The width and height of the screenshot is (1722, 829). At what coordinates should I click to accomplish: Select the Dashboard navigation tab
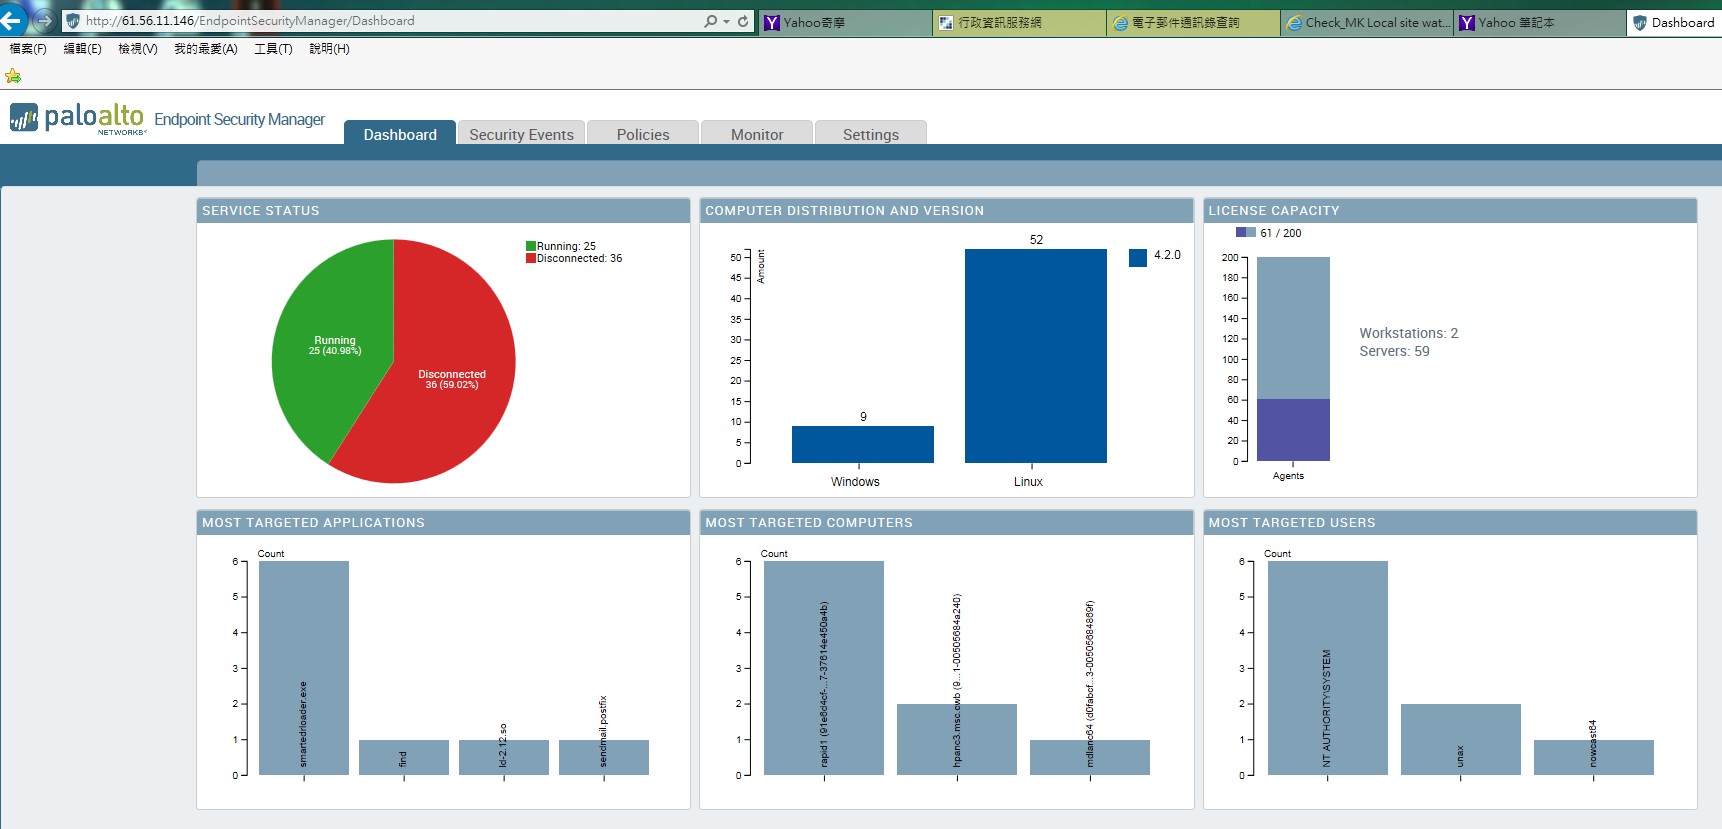[x=400, y=133]
